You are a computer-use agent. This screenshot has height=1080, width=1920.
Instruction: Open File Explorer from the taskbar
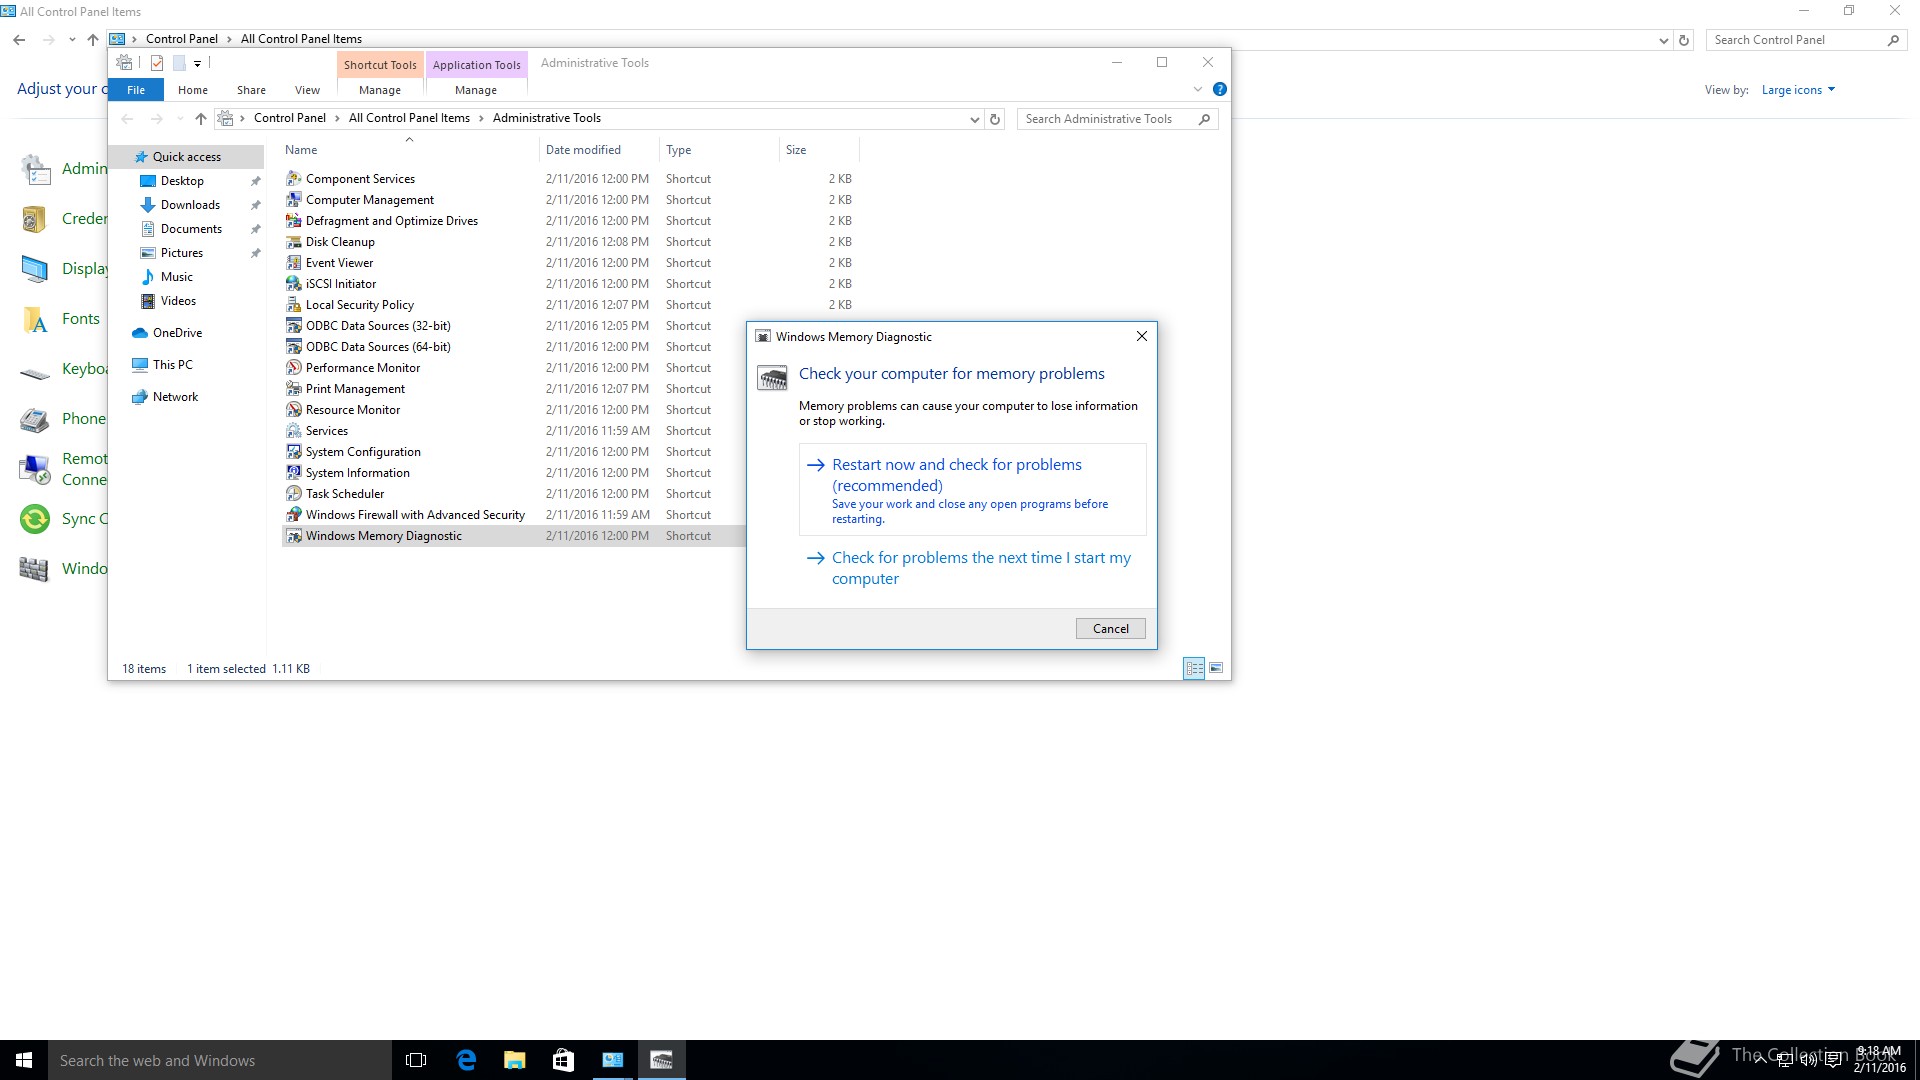pos(514,1060)
